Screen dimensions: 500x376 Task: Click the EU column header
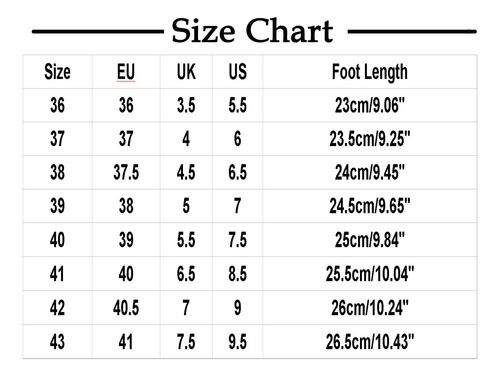tap(126, 72)
